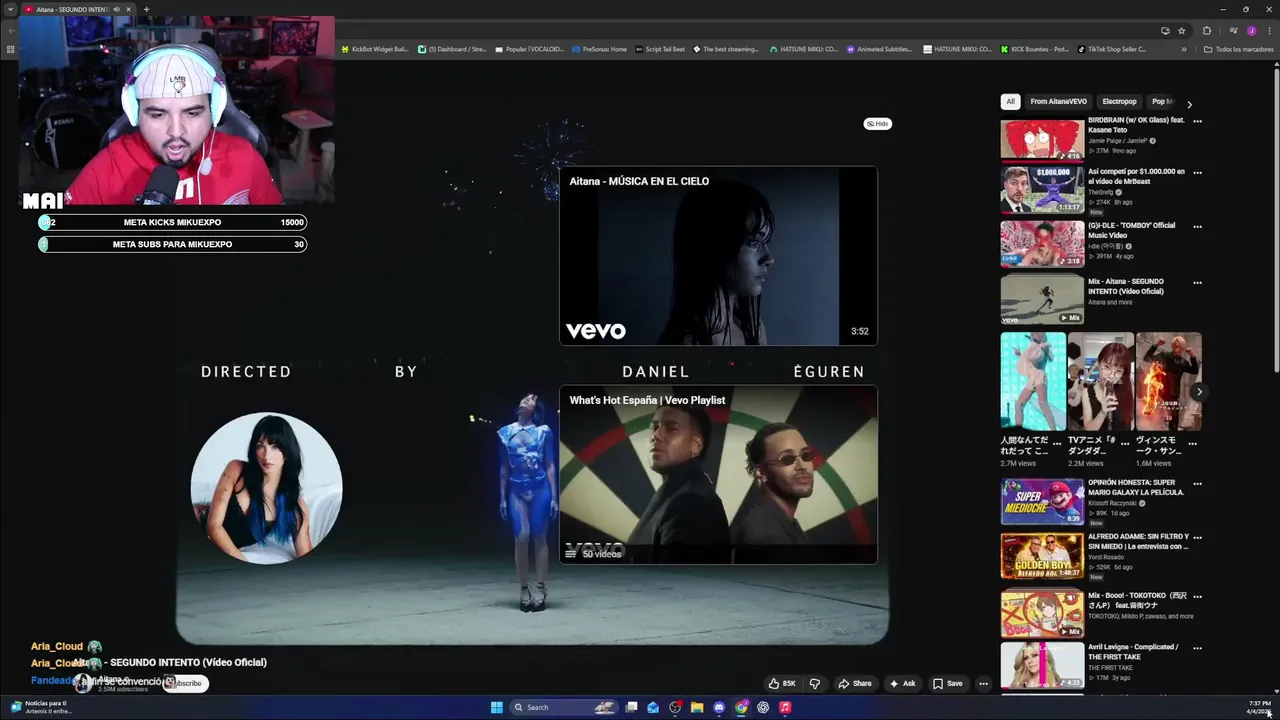Open the Aitana MÚSICA EN EL CIELO end card

(718, 256)
